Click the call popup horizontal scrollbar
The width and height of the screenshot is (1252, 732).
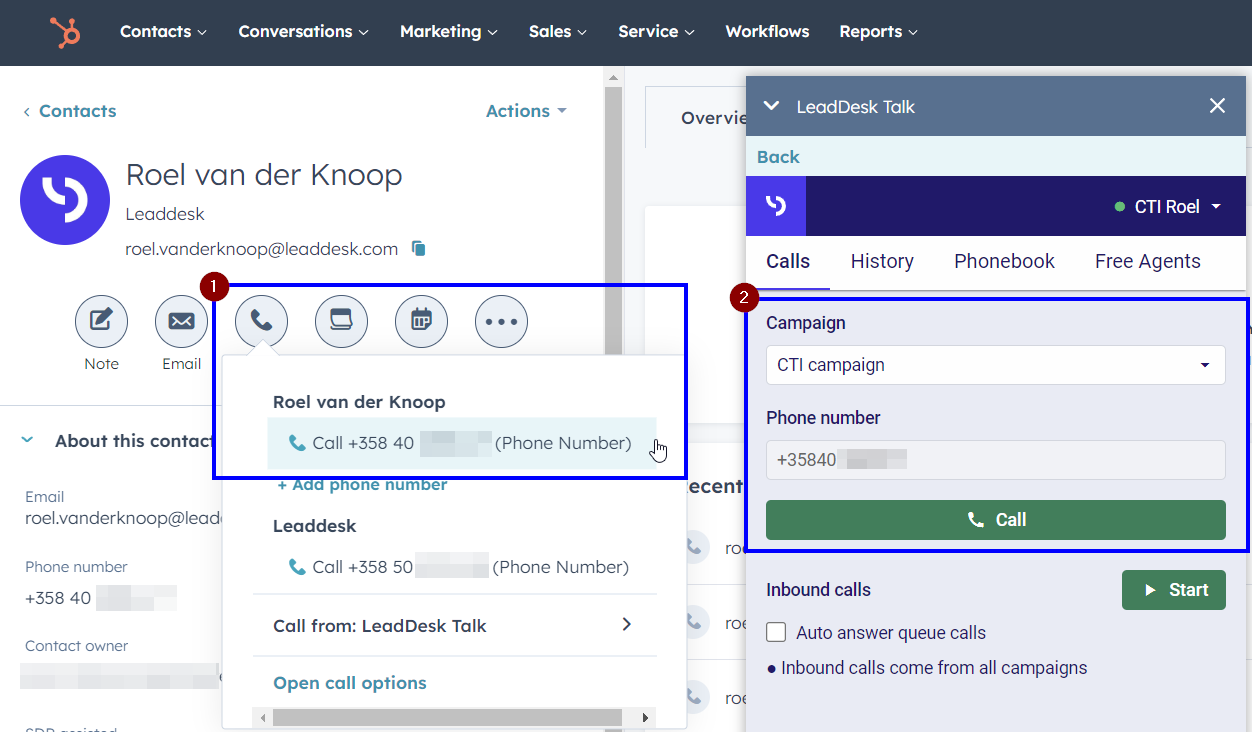(x=446, y=717)
